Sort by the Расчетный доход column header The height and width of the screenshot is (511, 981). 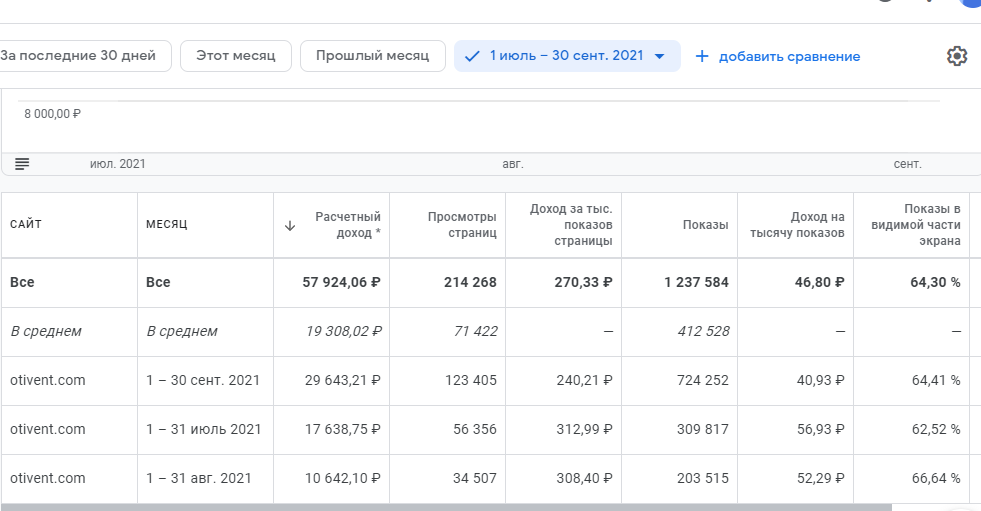click(348, 225)
